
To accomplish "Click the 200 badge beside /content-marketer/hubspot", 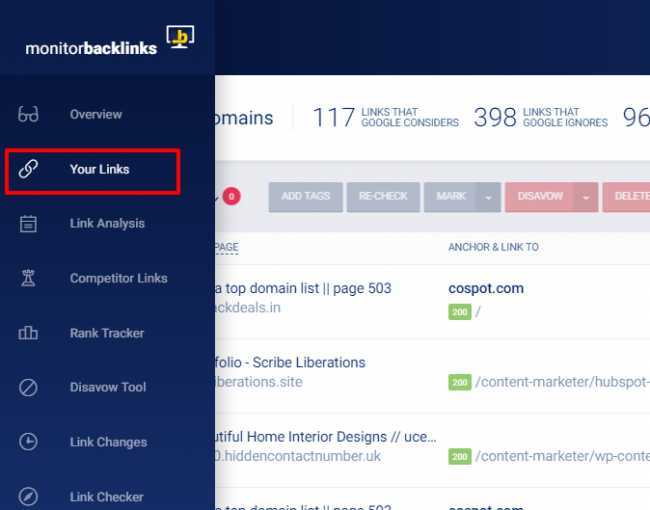I will click(x=460, y=382).
